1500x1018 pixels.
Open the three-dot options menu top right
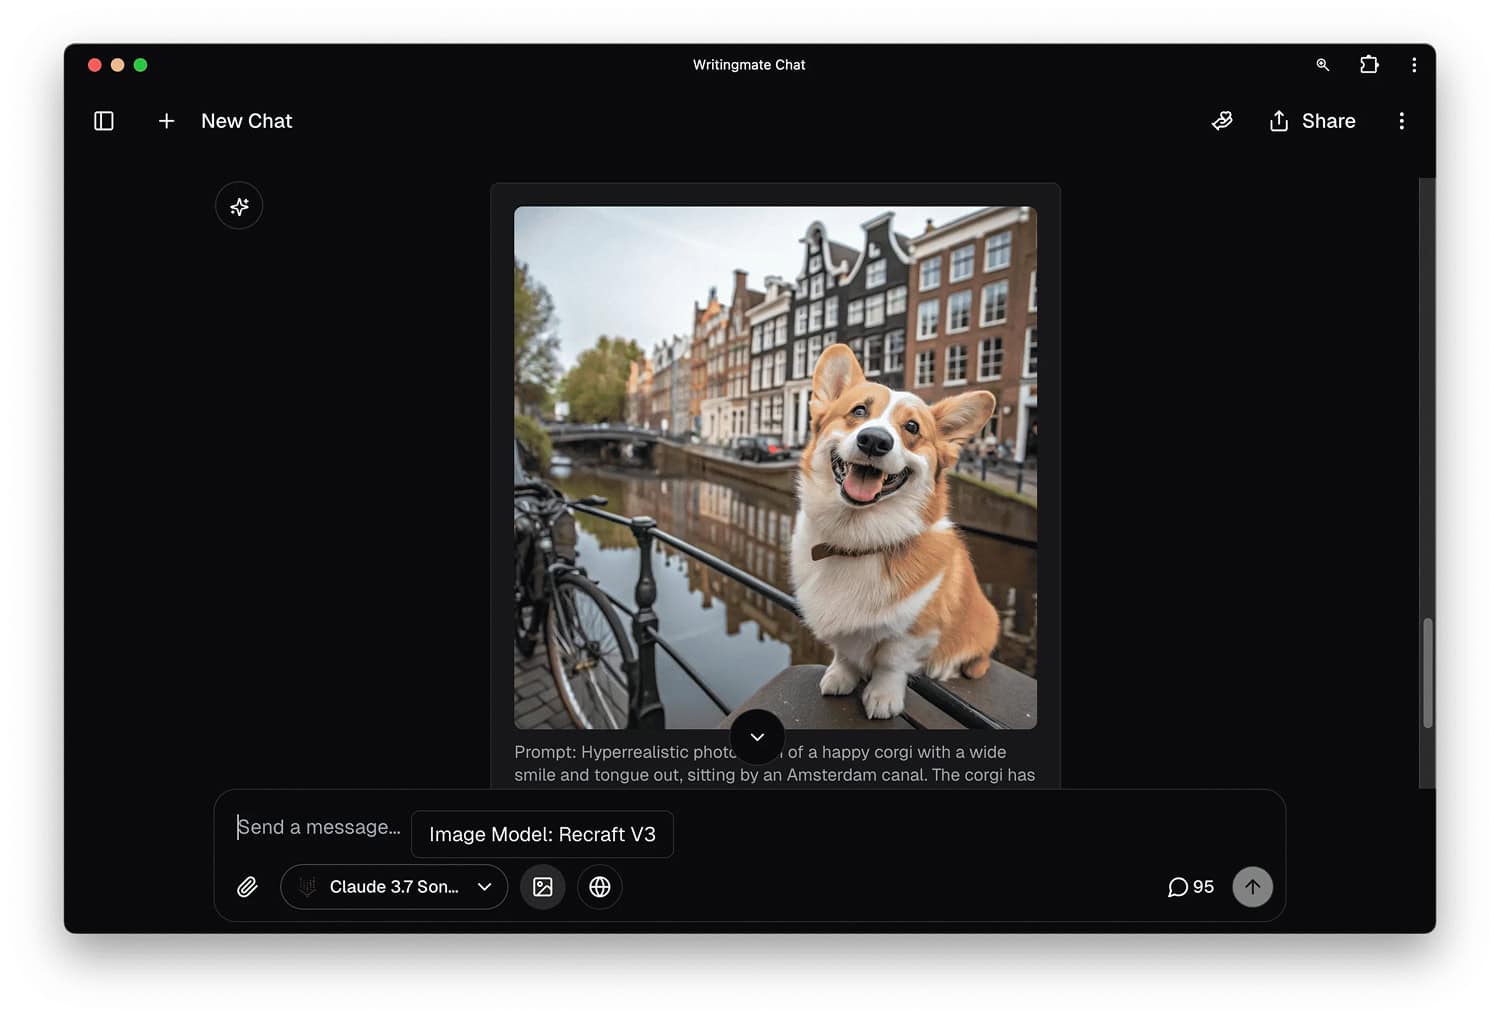coord(1403,120)
